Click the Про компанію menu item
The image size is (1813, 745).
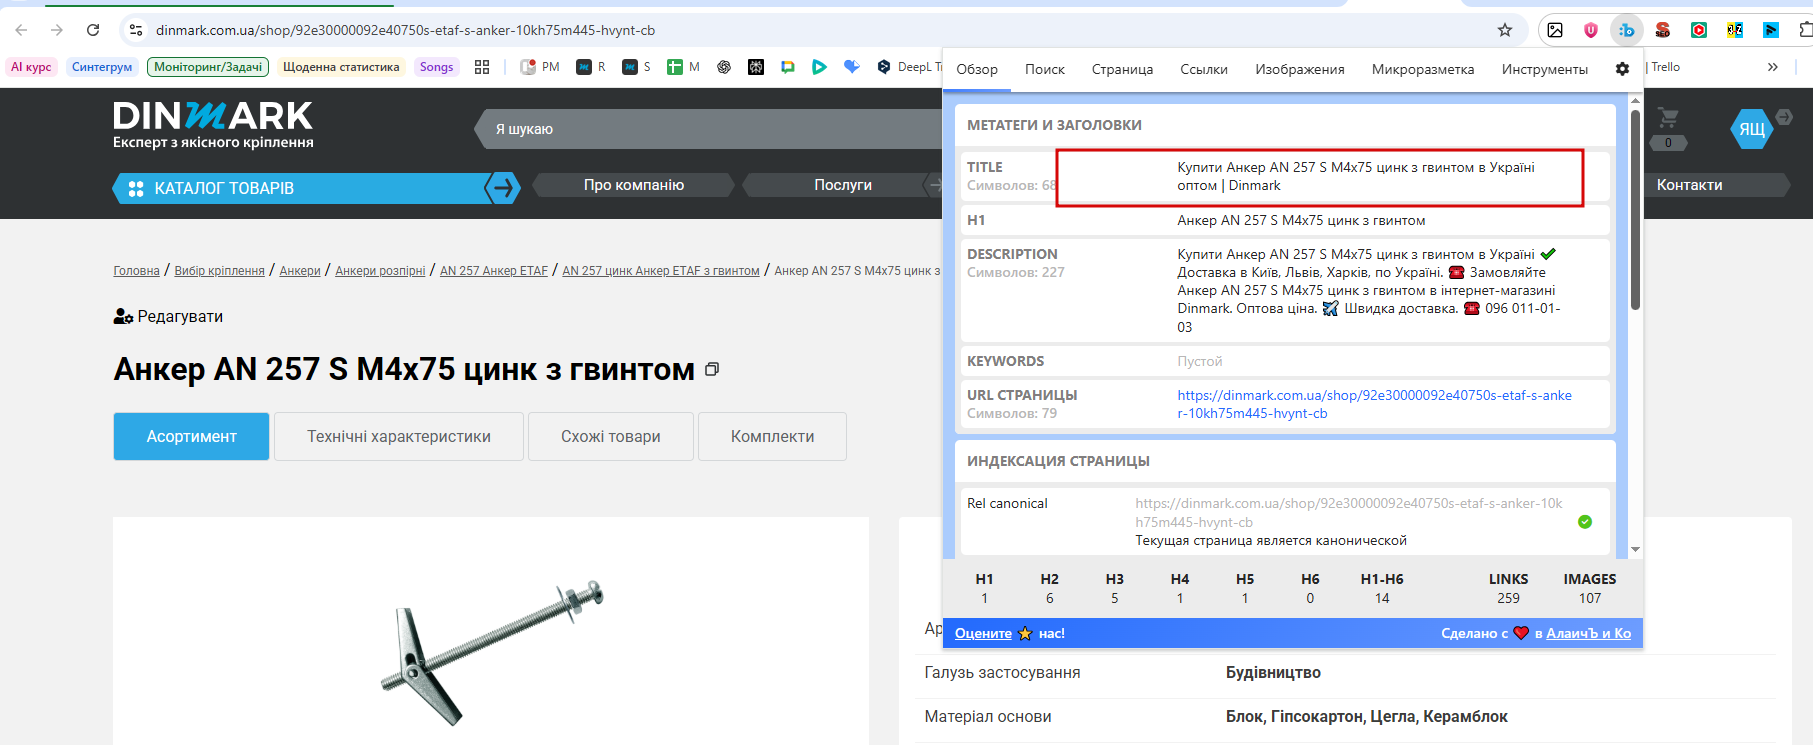pyautogui.click(x=634, y=185)
